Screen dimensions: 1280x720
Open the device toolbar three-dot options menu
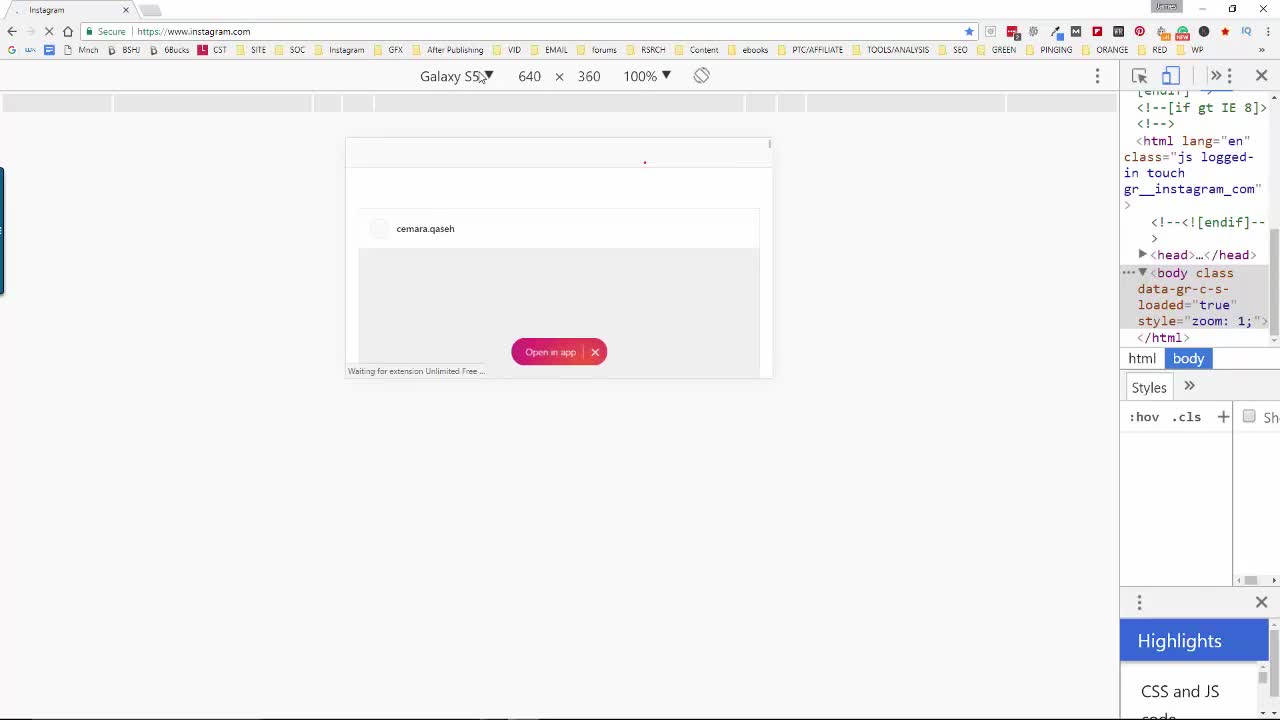point(1097,76)
